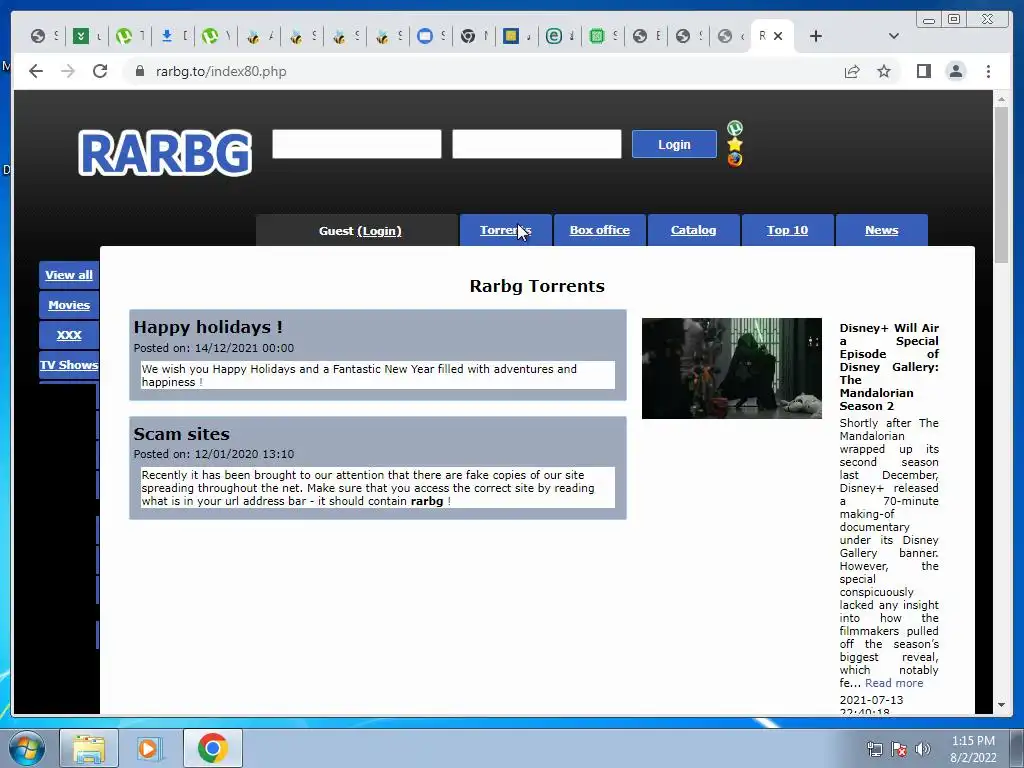The height and width of the screenshot is (768, 1024).
Task: Close the active RARBG tab
Action: [778, 36]
